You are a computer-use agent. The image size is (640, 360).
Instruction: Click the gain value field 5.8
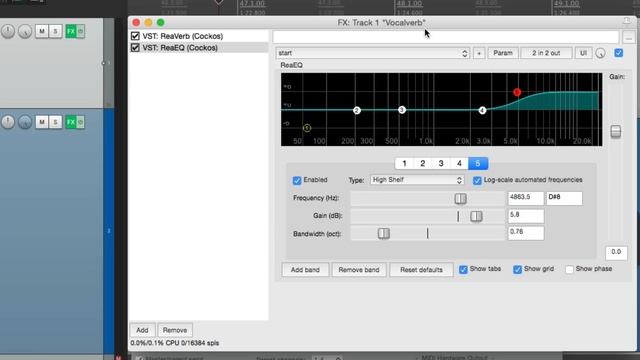[x=526, y=216]
